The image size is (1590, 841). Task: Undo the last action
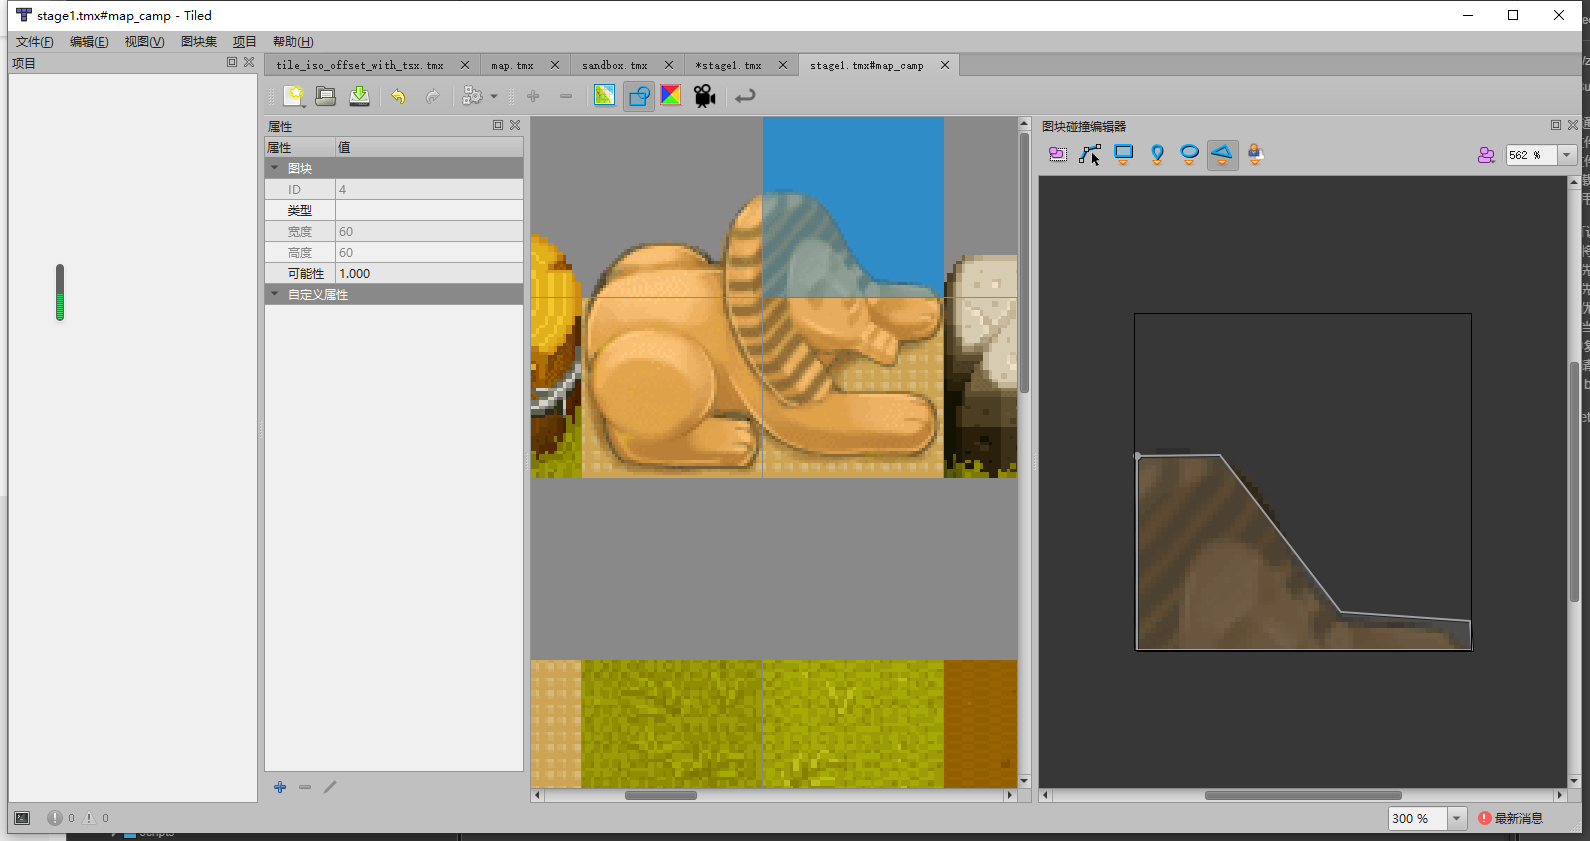399,96
